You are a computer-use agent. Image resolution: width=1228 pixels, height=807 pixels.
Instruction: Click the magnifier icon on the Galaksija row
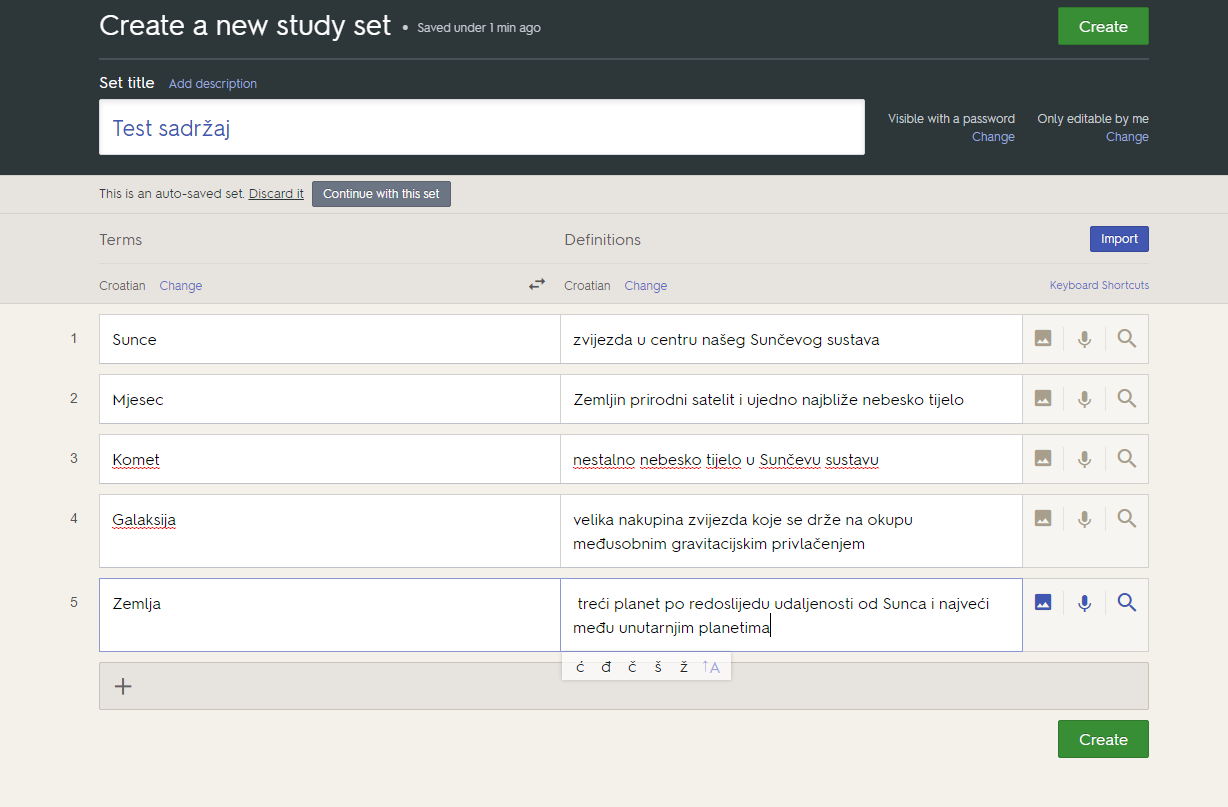(x=1127, y=518)
